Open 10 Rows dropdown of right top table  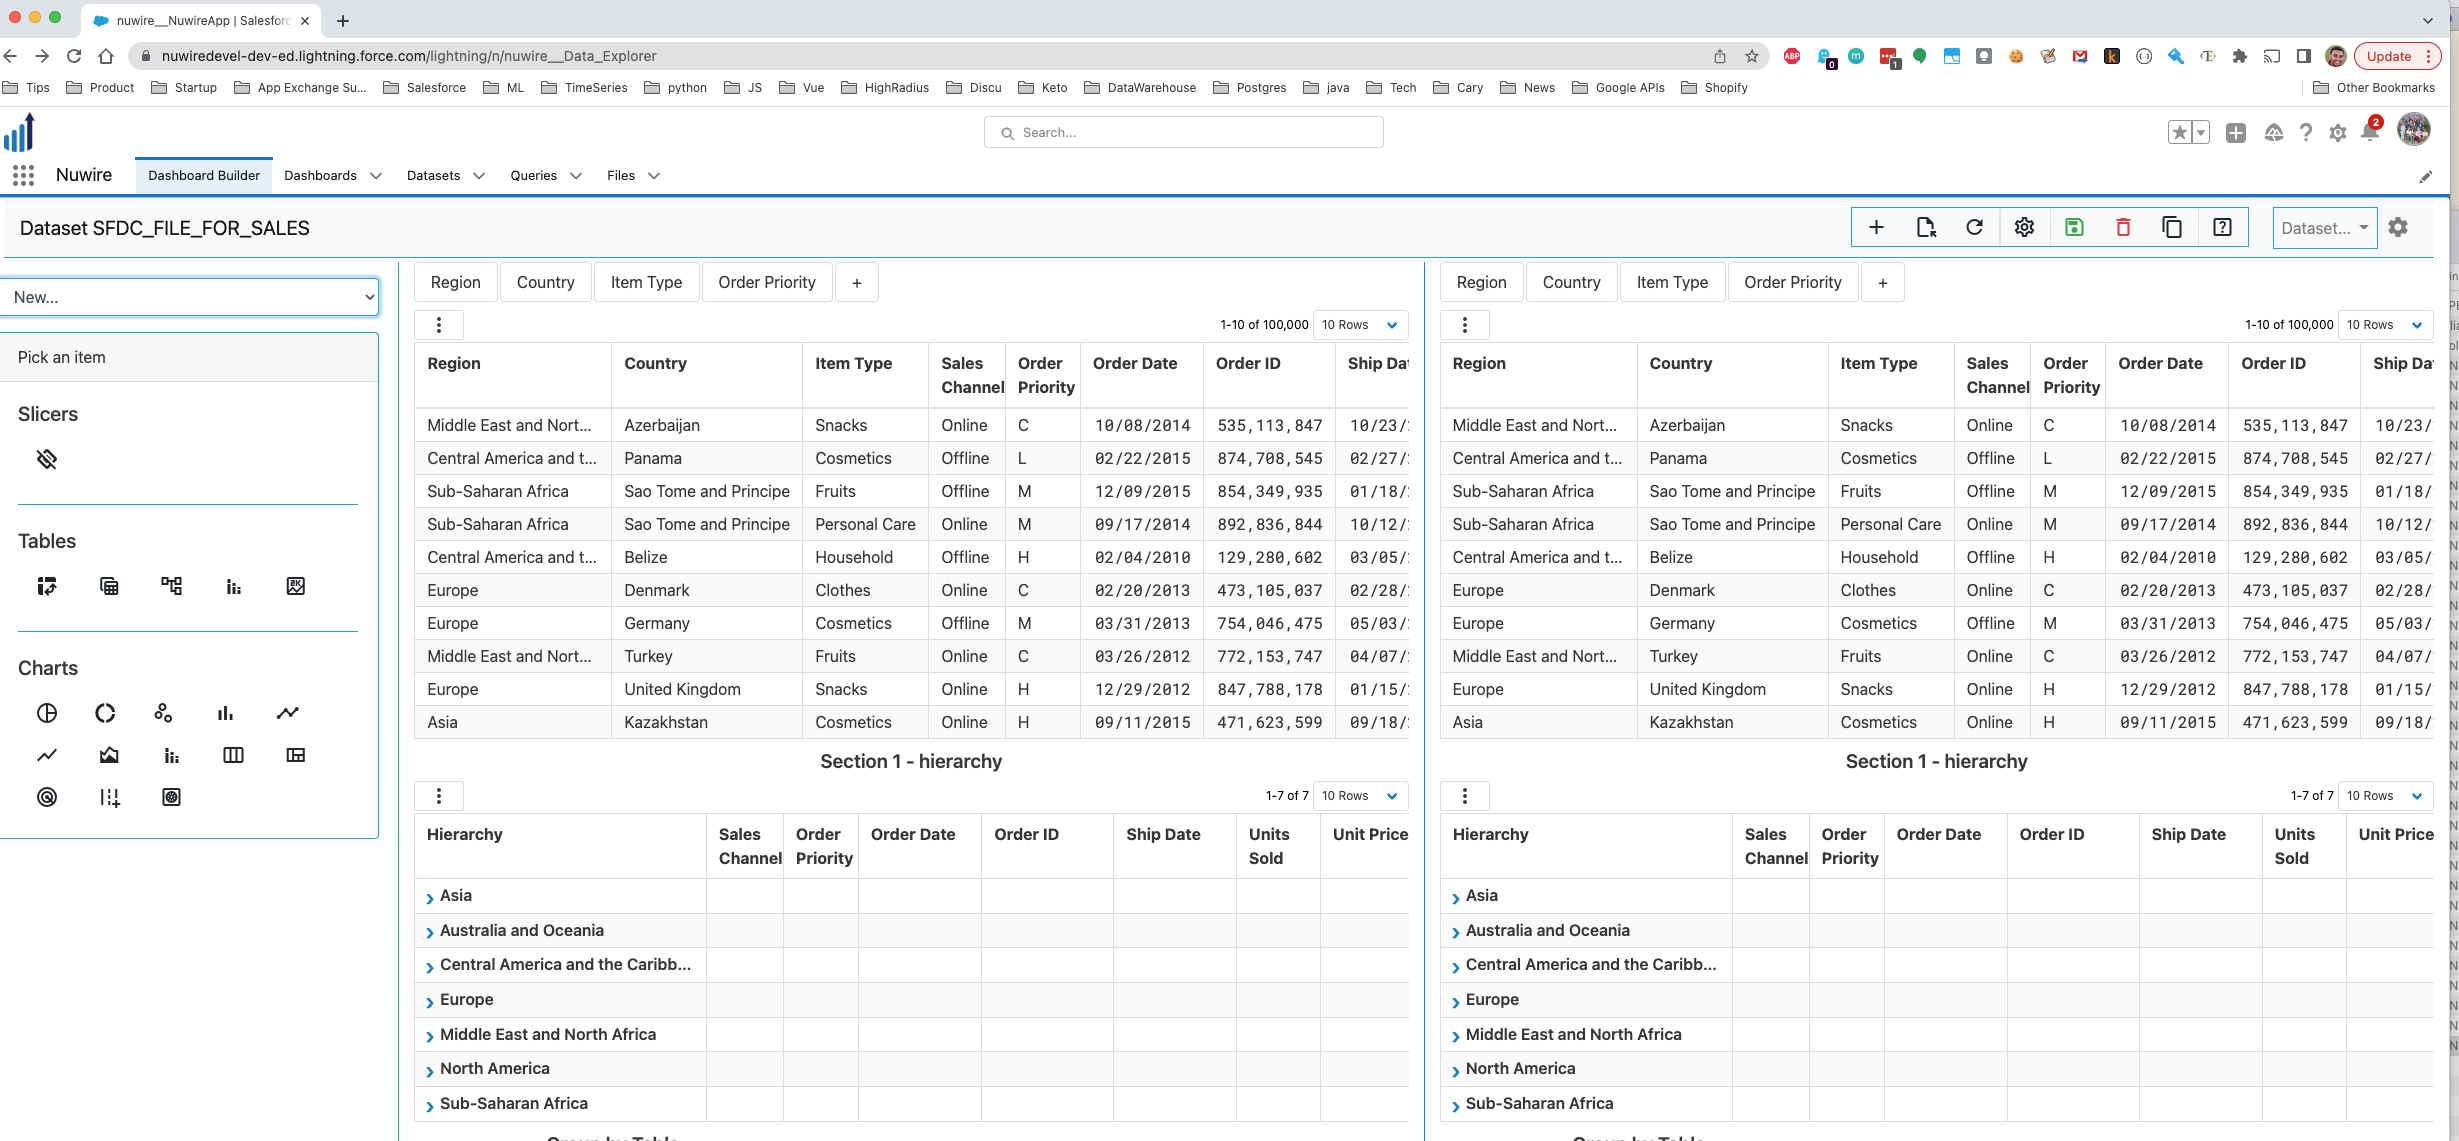tap(2385, 325)
